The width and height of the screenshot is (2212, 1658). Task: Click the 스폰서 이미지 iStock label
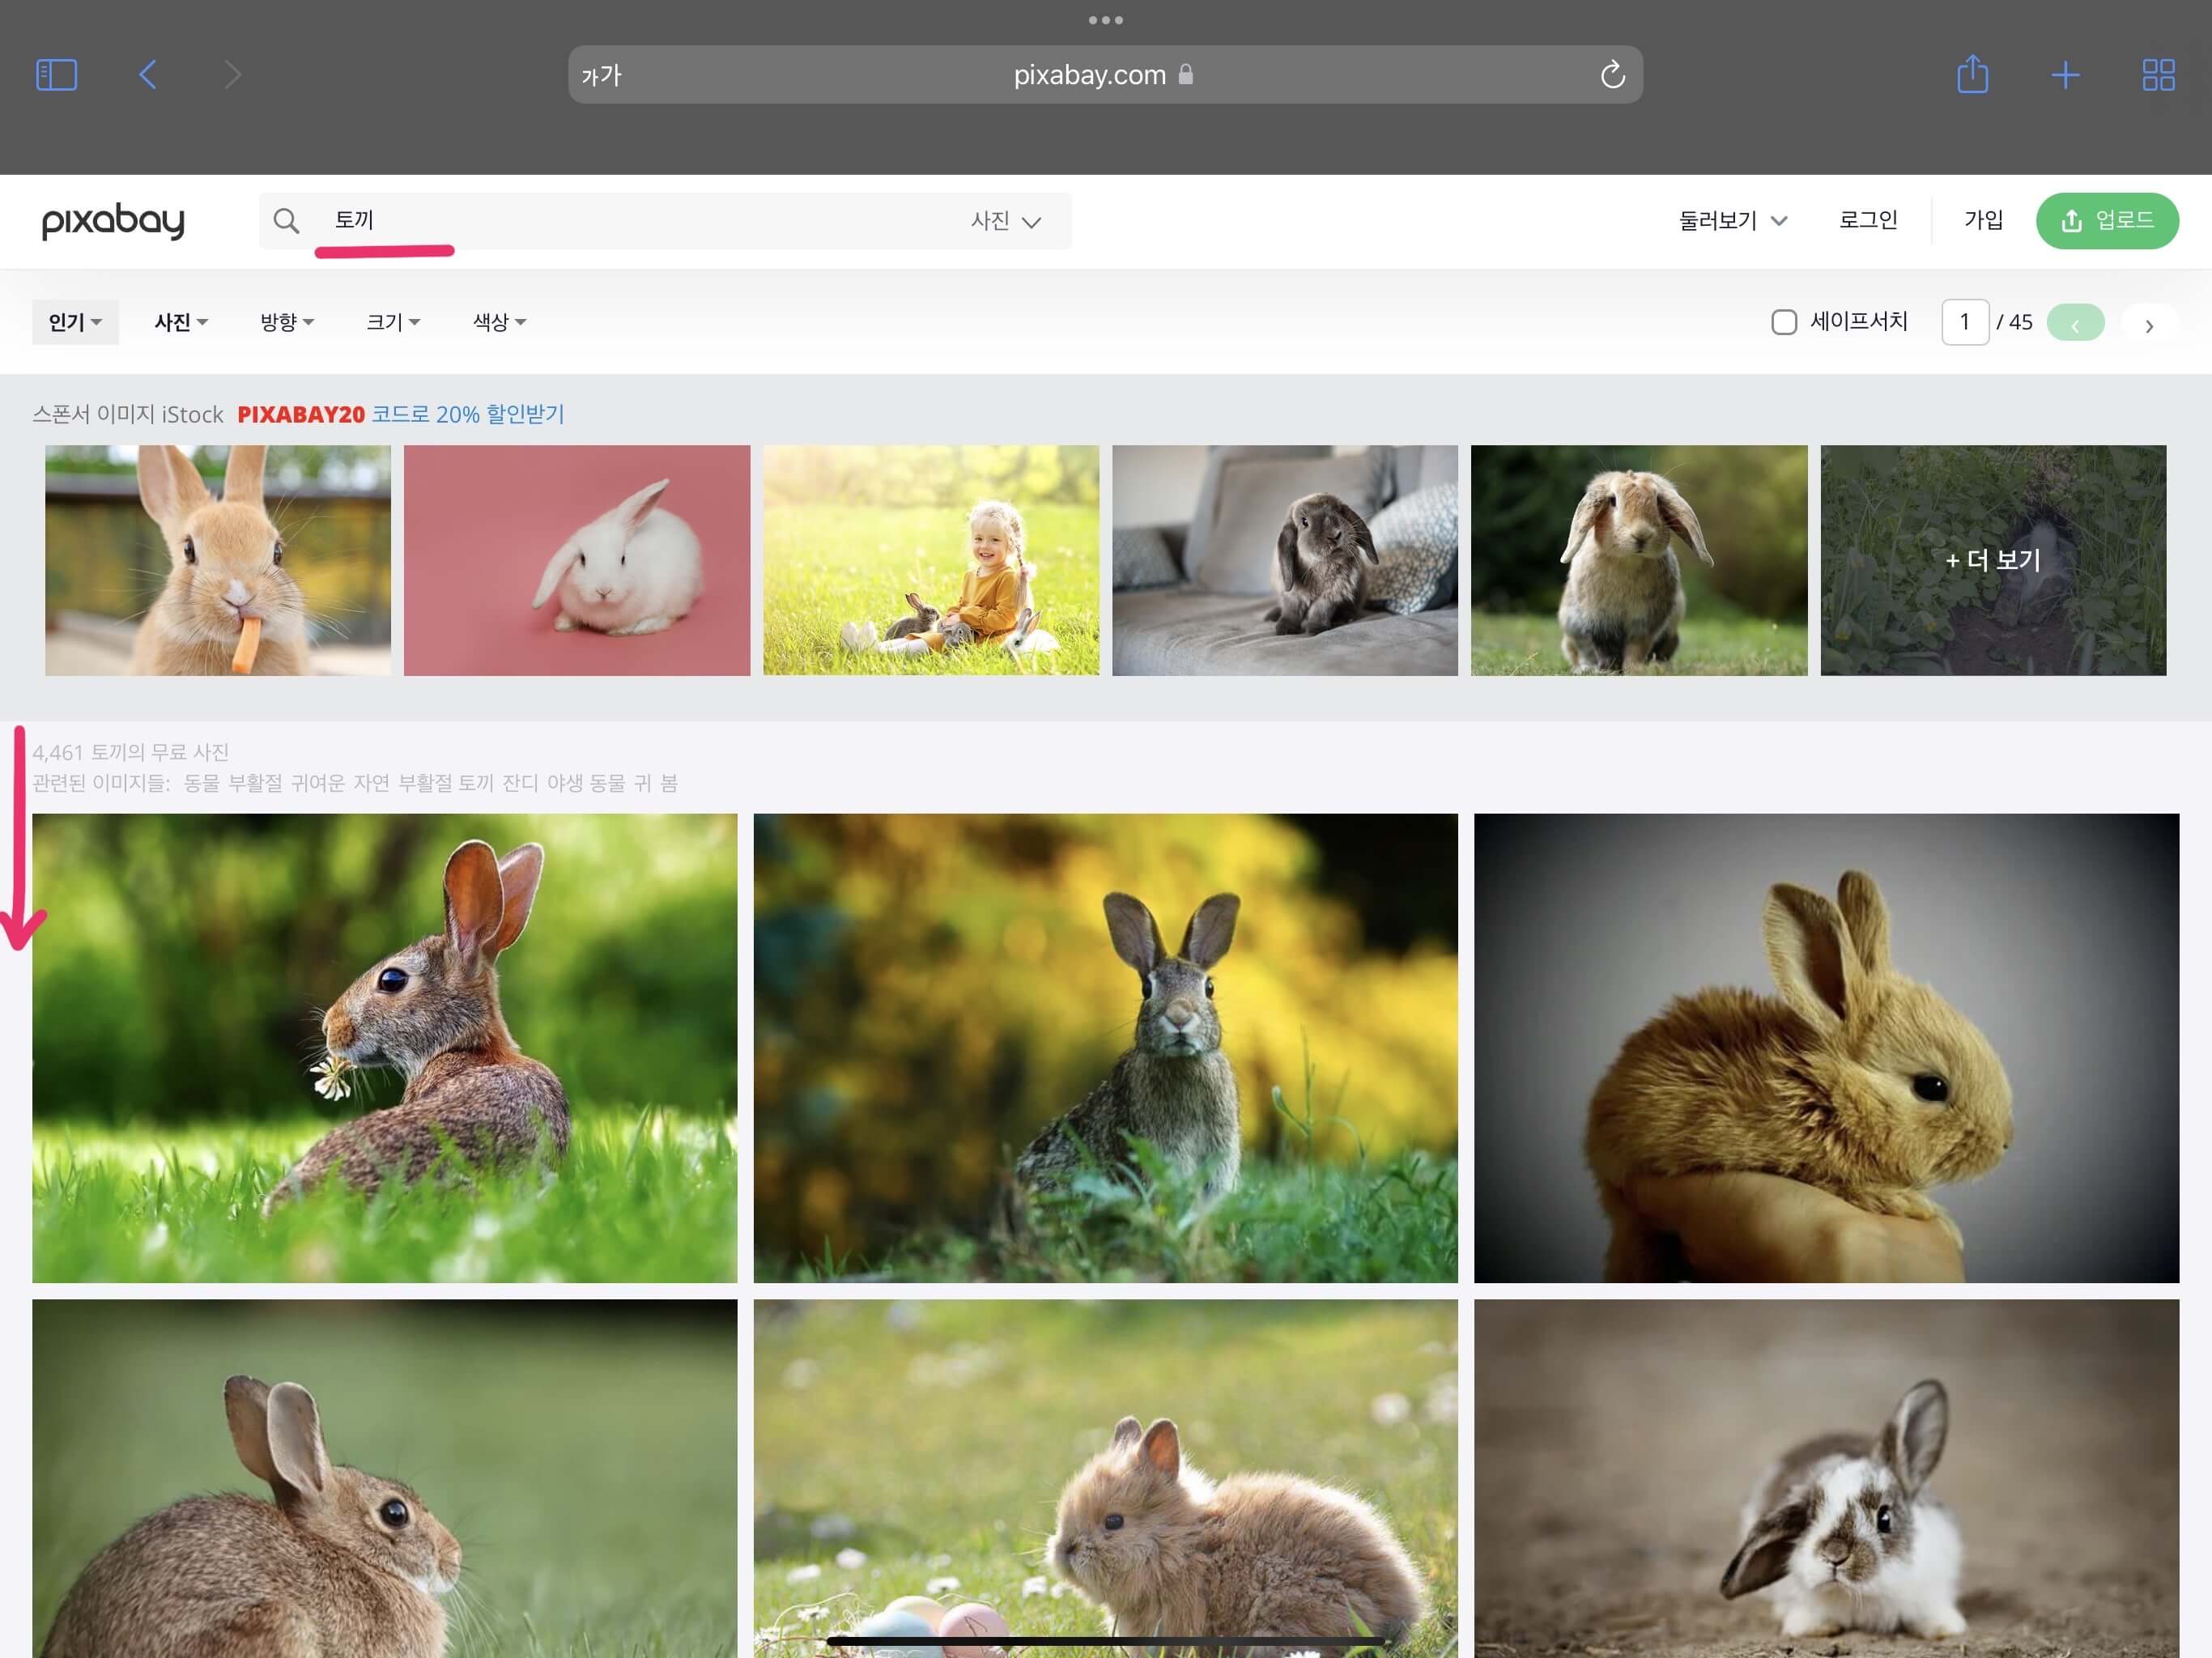pos(128,414)
